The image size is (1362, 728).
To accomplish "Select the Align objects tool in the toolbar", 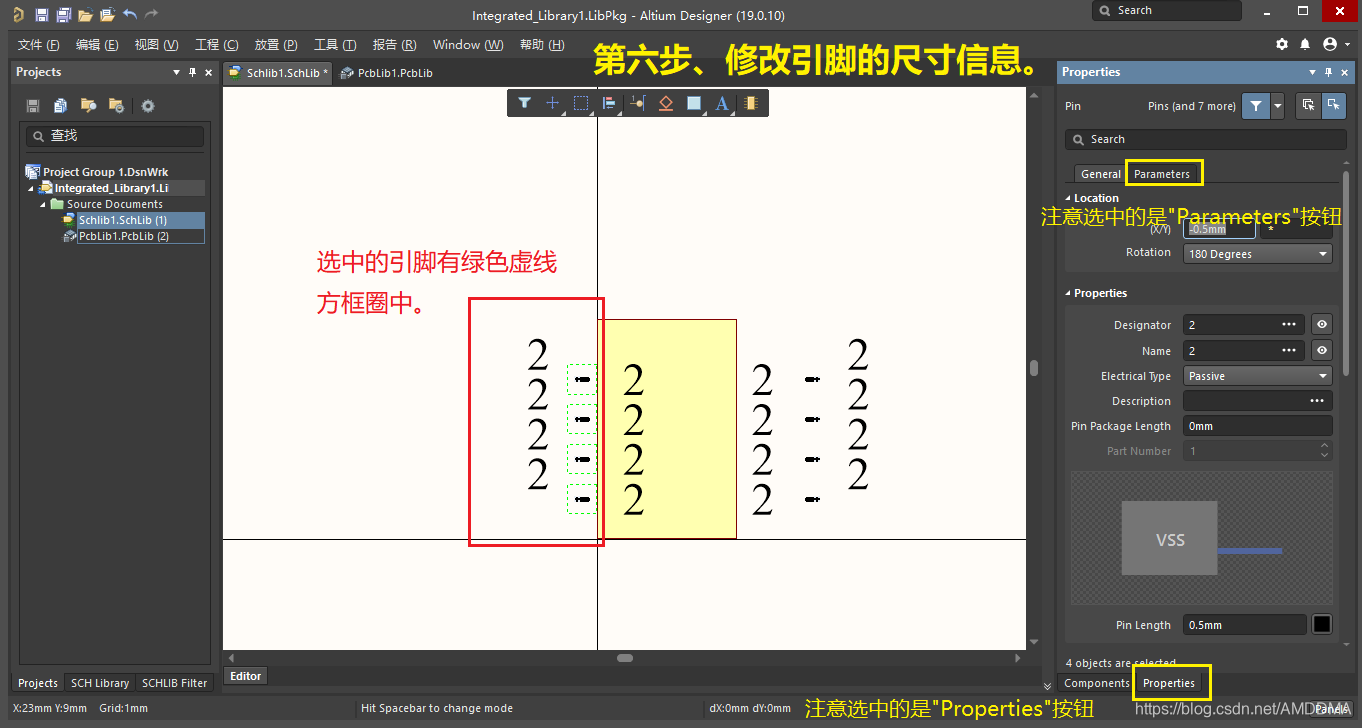I will [x=608, y=103].
